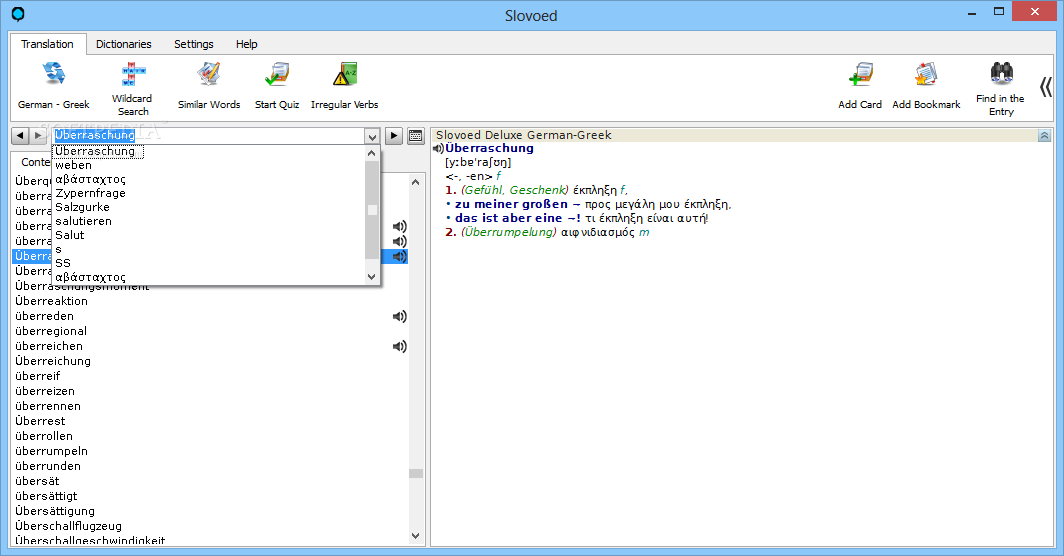
Task: Open the on-screen keyboard icon
Action: pos(416,135)
